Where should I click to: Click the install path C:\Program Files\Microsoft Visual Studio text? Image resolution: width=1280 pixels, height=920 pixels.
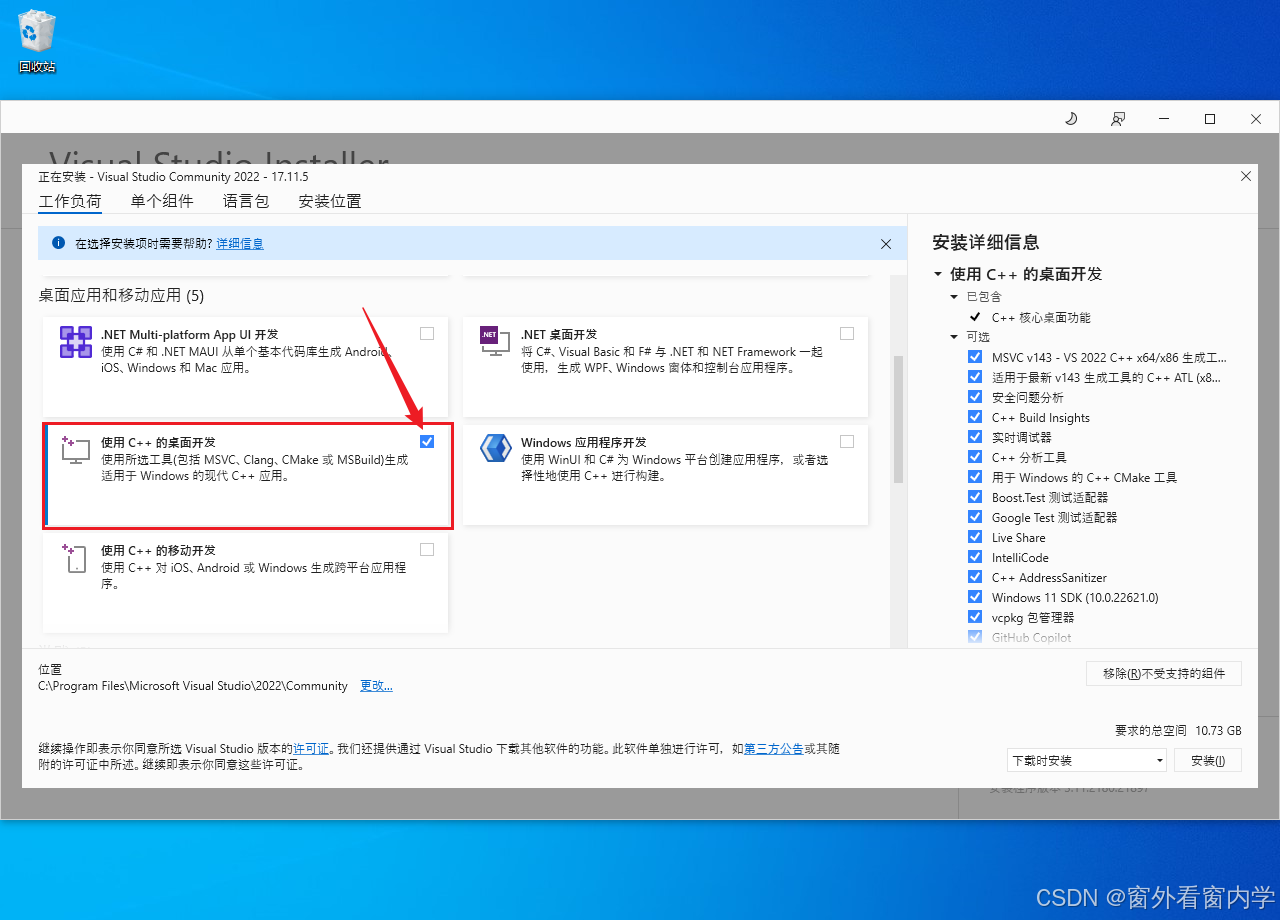(x=193, y=686)
